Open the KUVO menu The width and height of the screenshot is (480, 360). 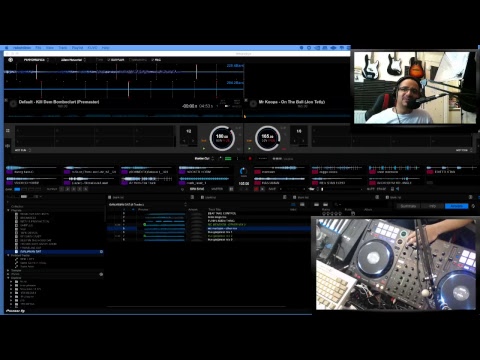92,48
